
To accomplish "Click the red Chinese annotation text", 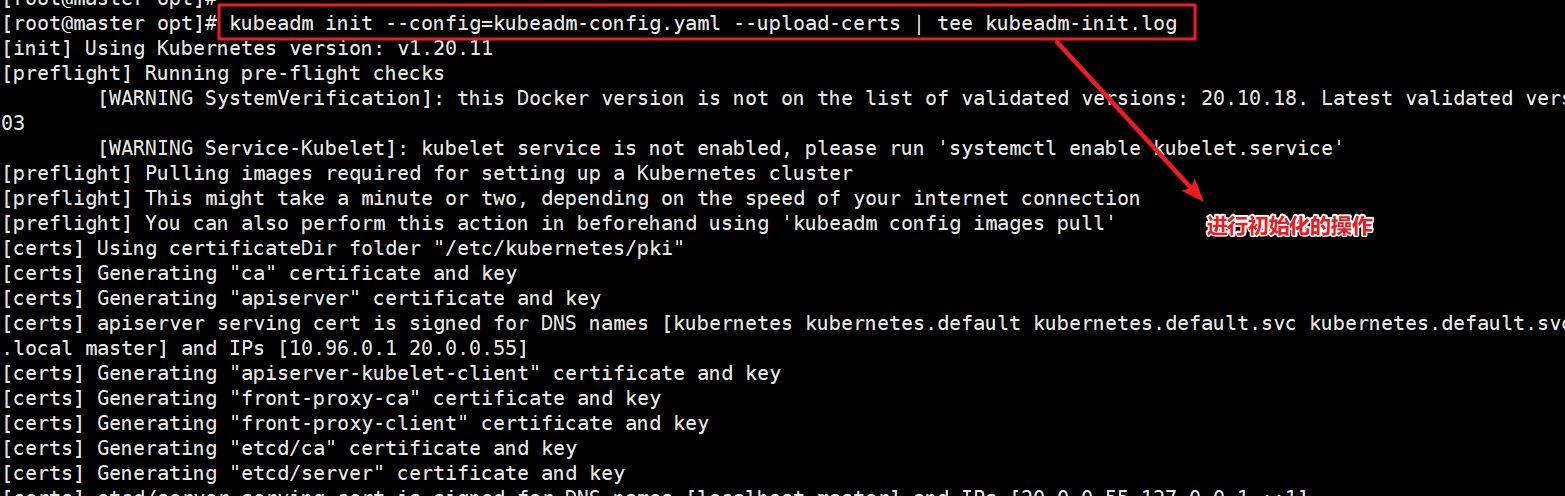I will pyautogui.click(x=1289, y=228).
